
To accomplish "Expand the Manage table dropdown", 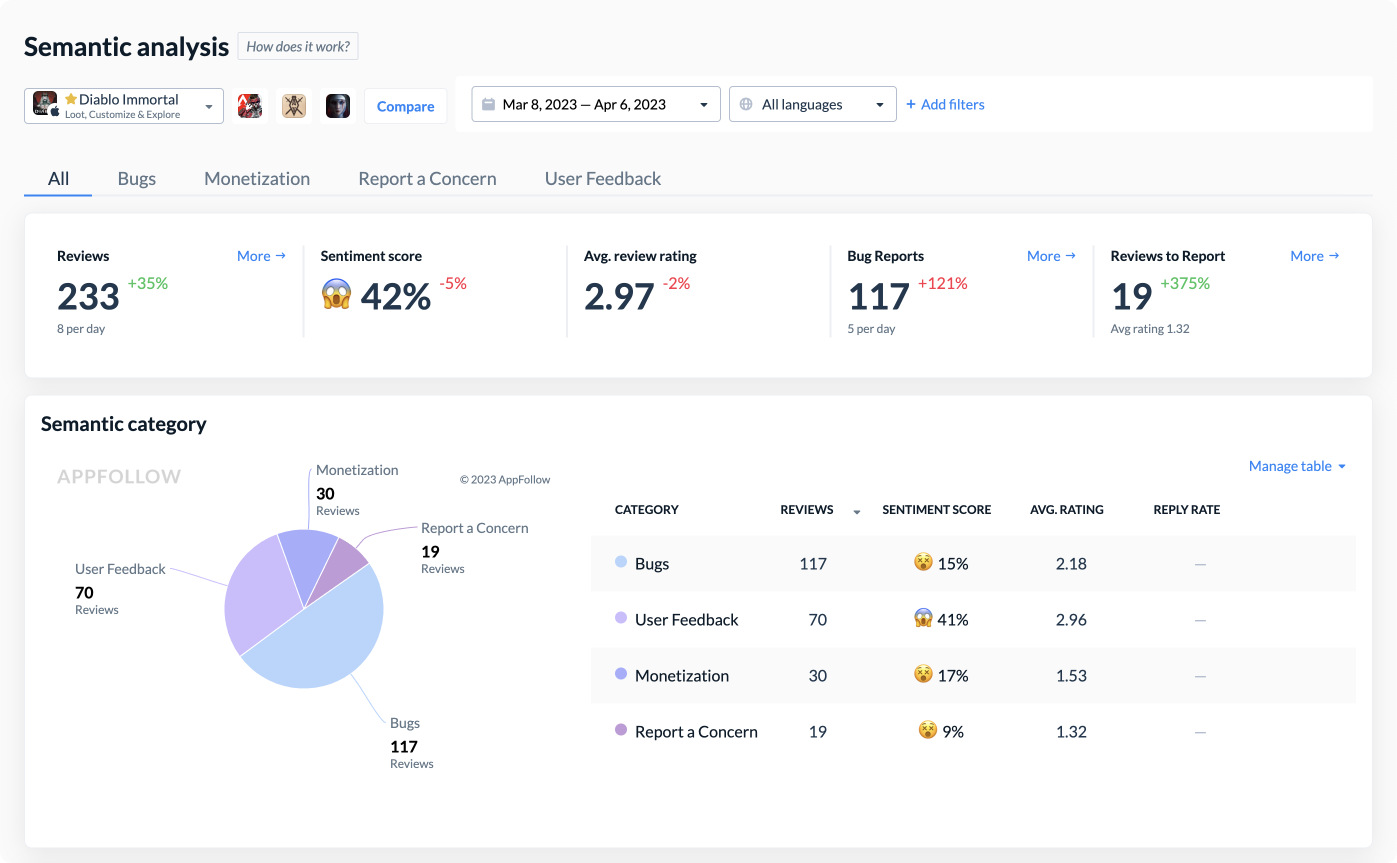I will [1297, 466].
